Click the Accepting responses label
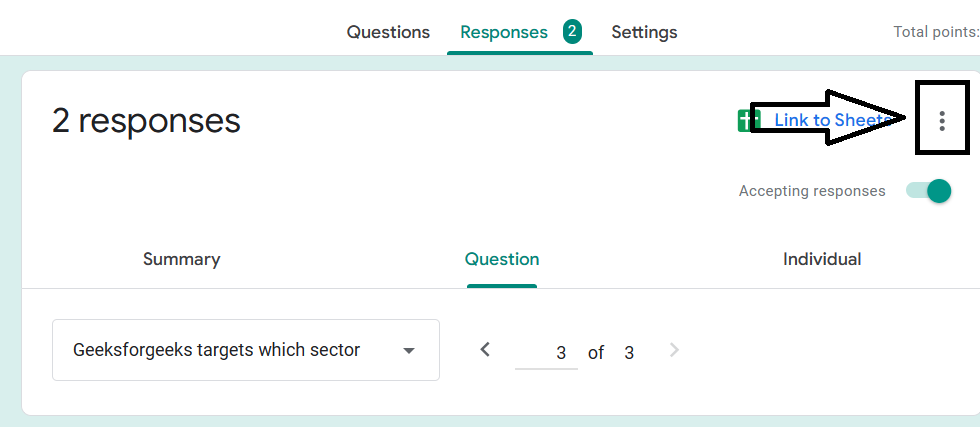The image size is (980, 427). pos(812,191)
